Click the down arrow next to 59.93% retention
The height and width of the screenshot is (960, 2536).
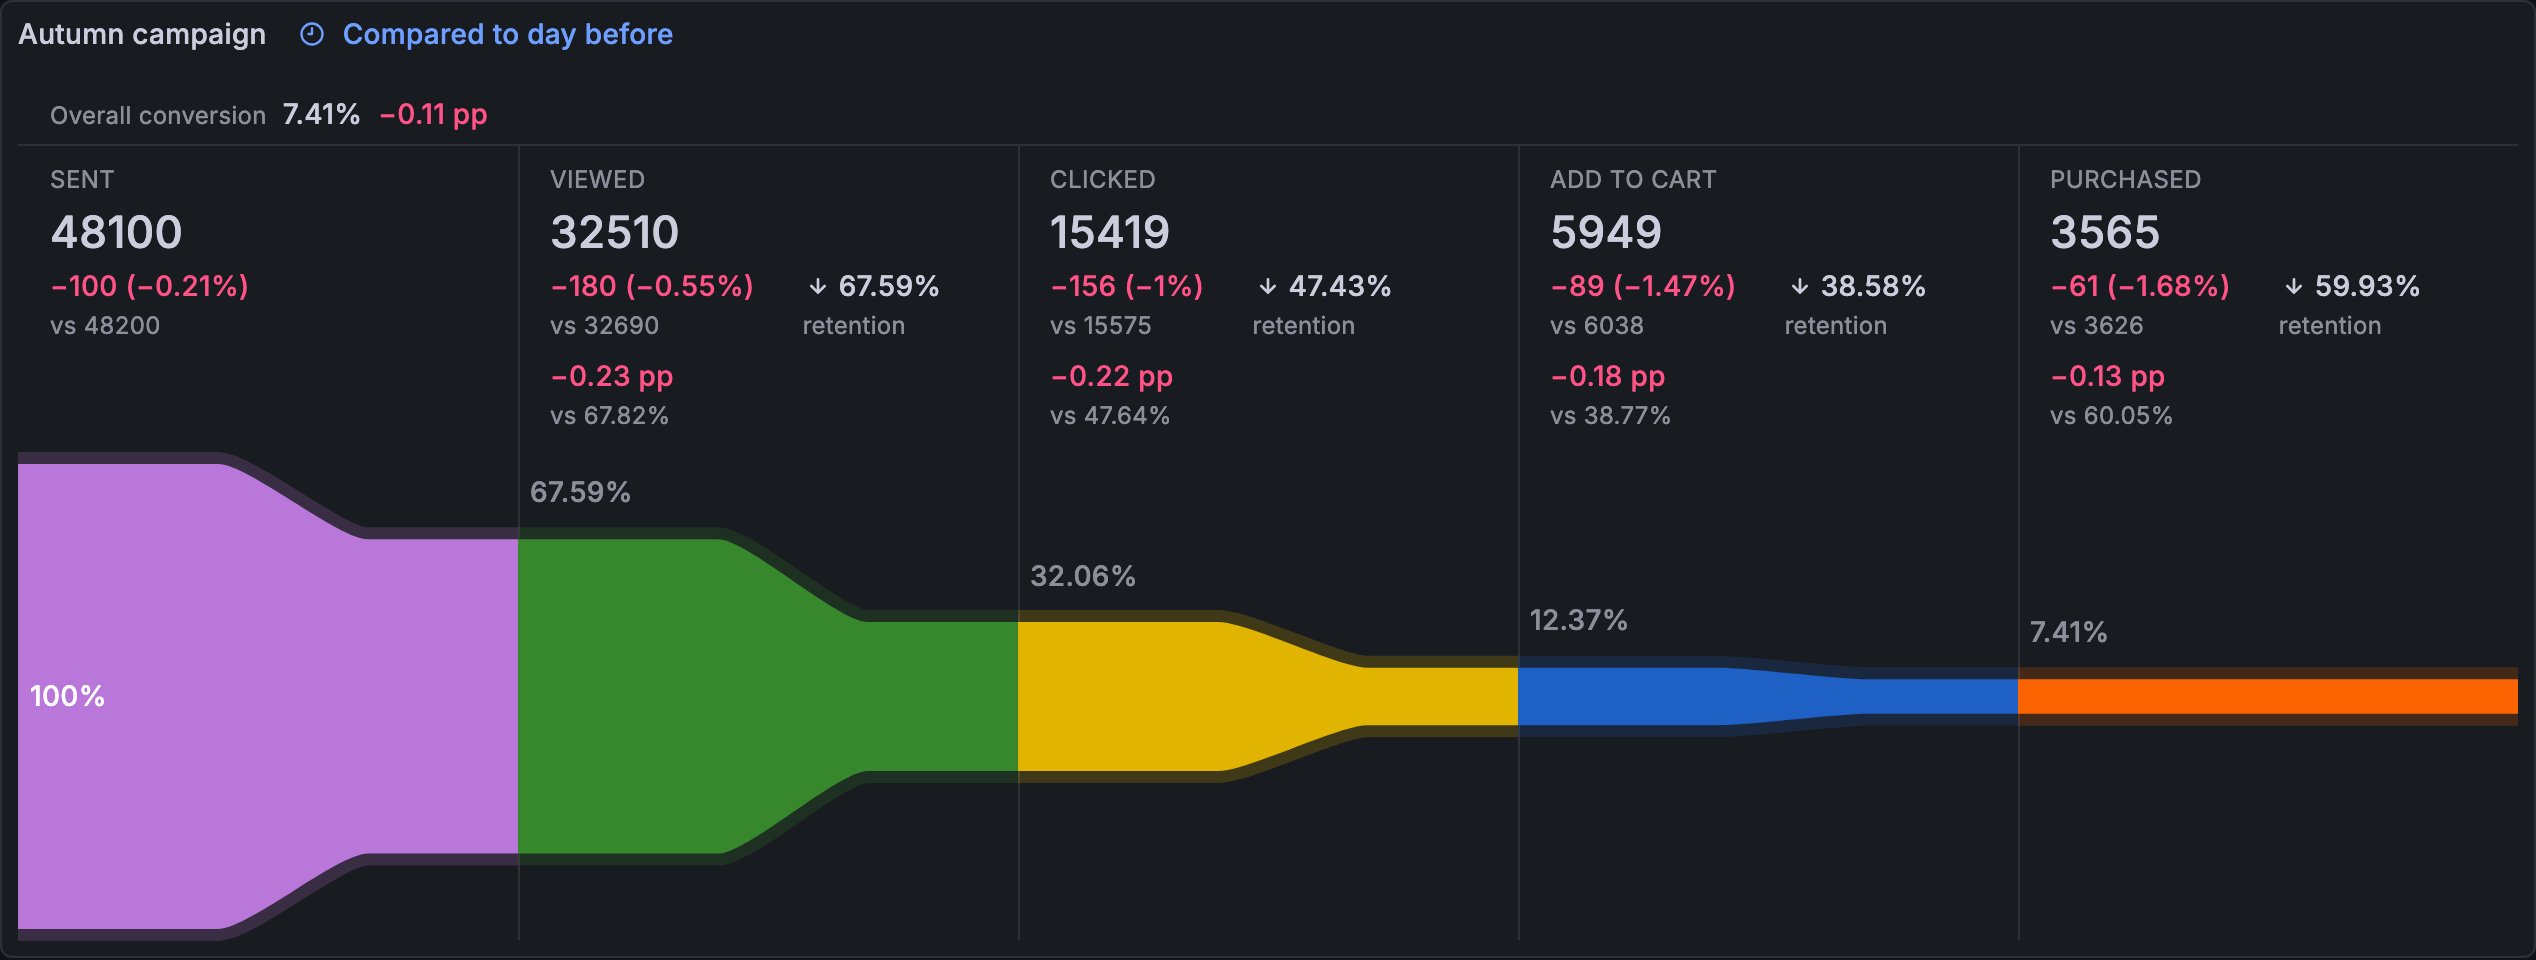click(x=2294, y=287)
